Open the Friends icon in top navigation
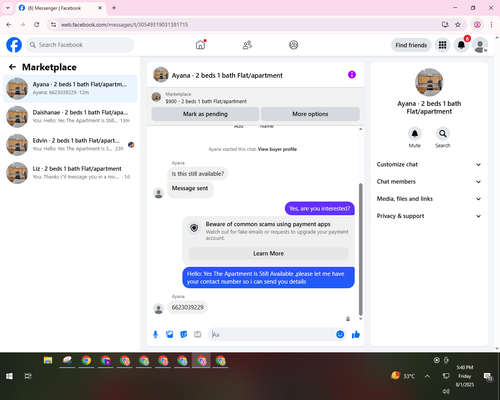This screenshot has width=500, height=400. pyautogui.click(x=247, y=45)
